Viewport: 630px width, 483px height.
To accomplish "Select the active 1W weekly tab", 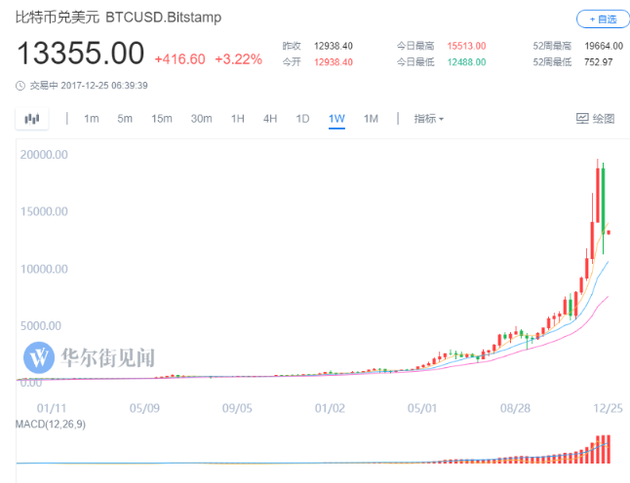I will point(337,119).
